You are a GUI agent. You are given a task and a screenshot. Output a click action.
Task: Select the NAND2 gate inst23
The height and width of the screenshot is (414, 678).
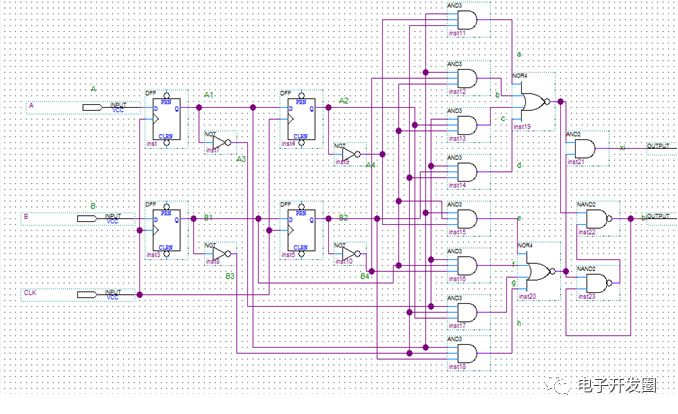pos(599,283)
